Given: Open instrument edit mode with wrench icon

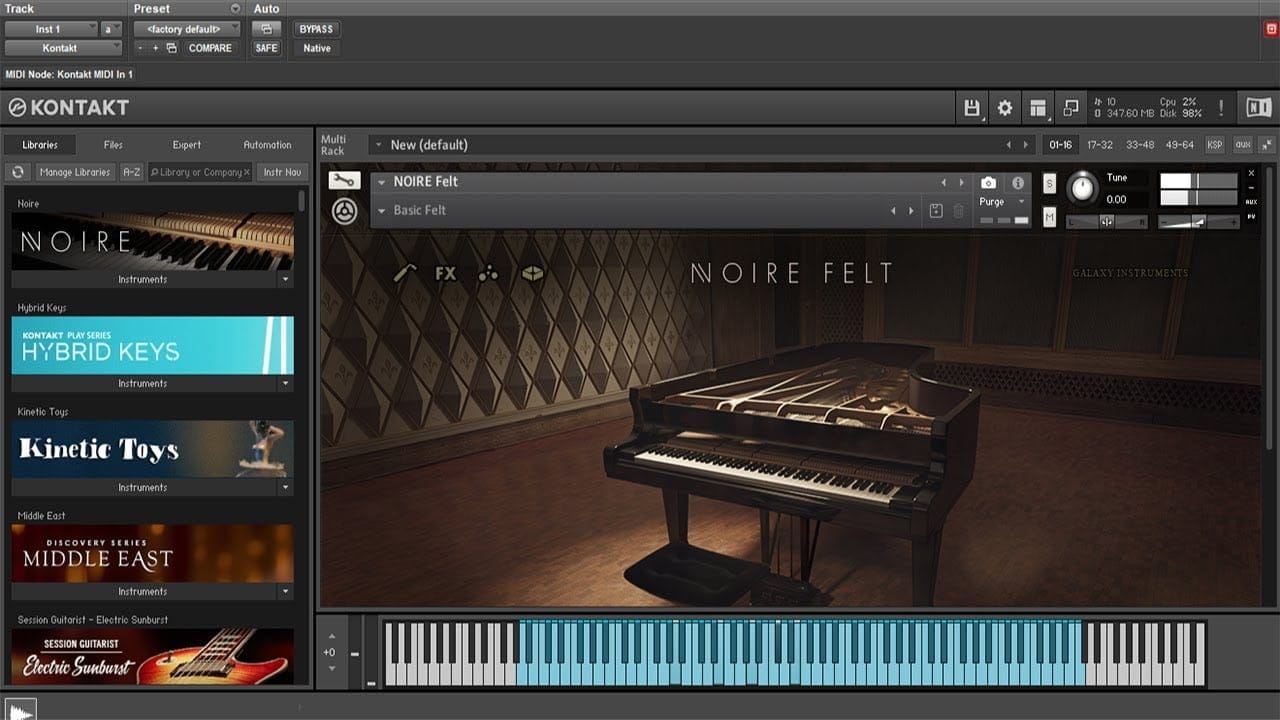Looking at the screenshot, I should 344,181.
